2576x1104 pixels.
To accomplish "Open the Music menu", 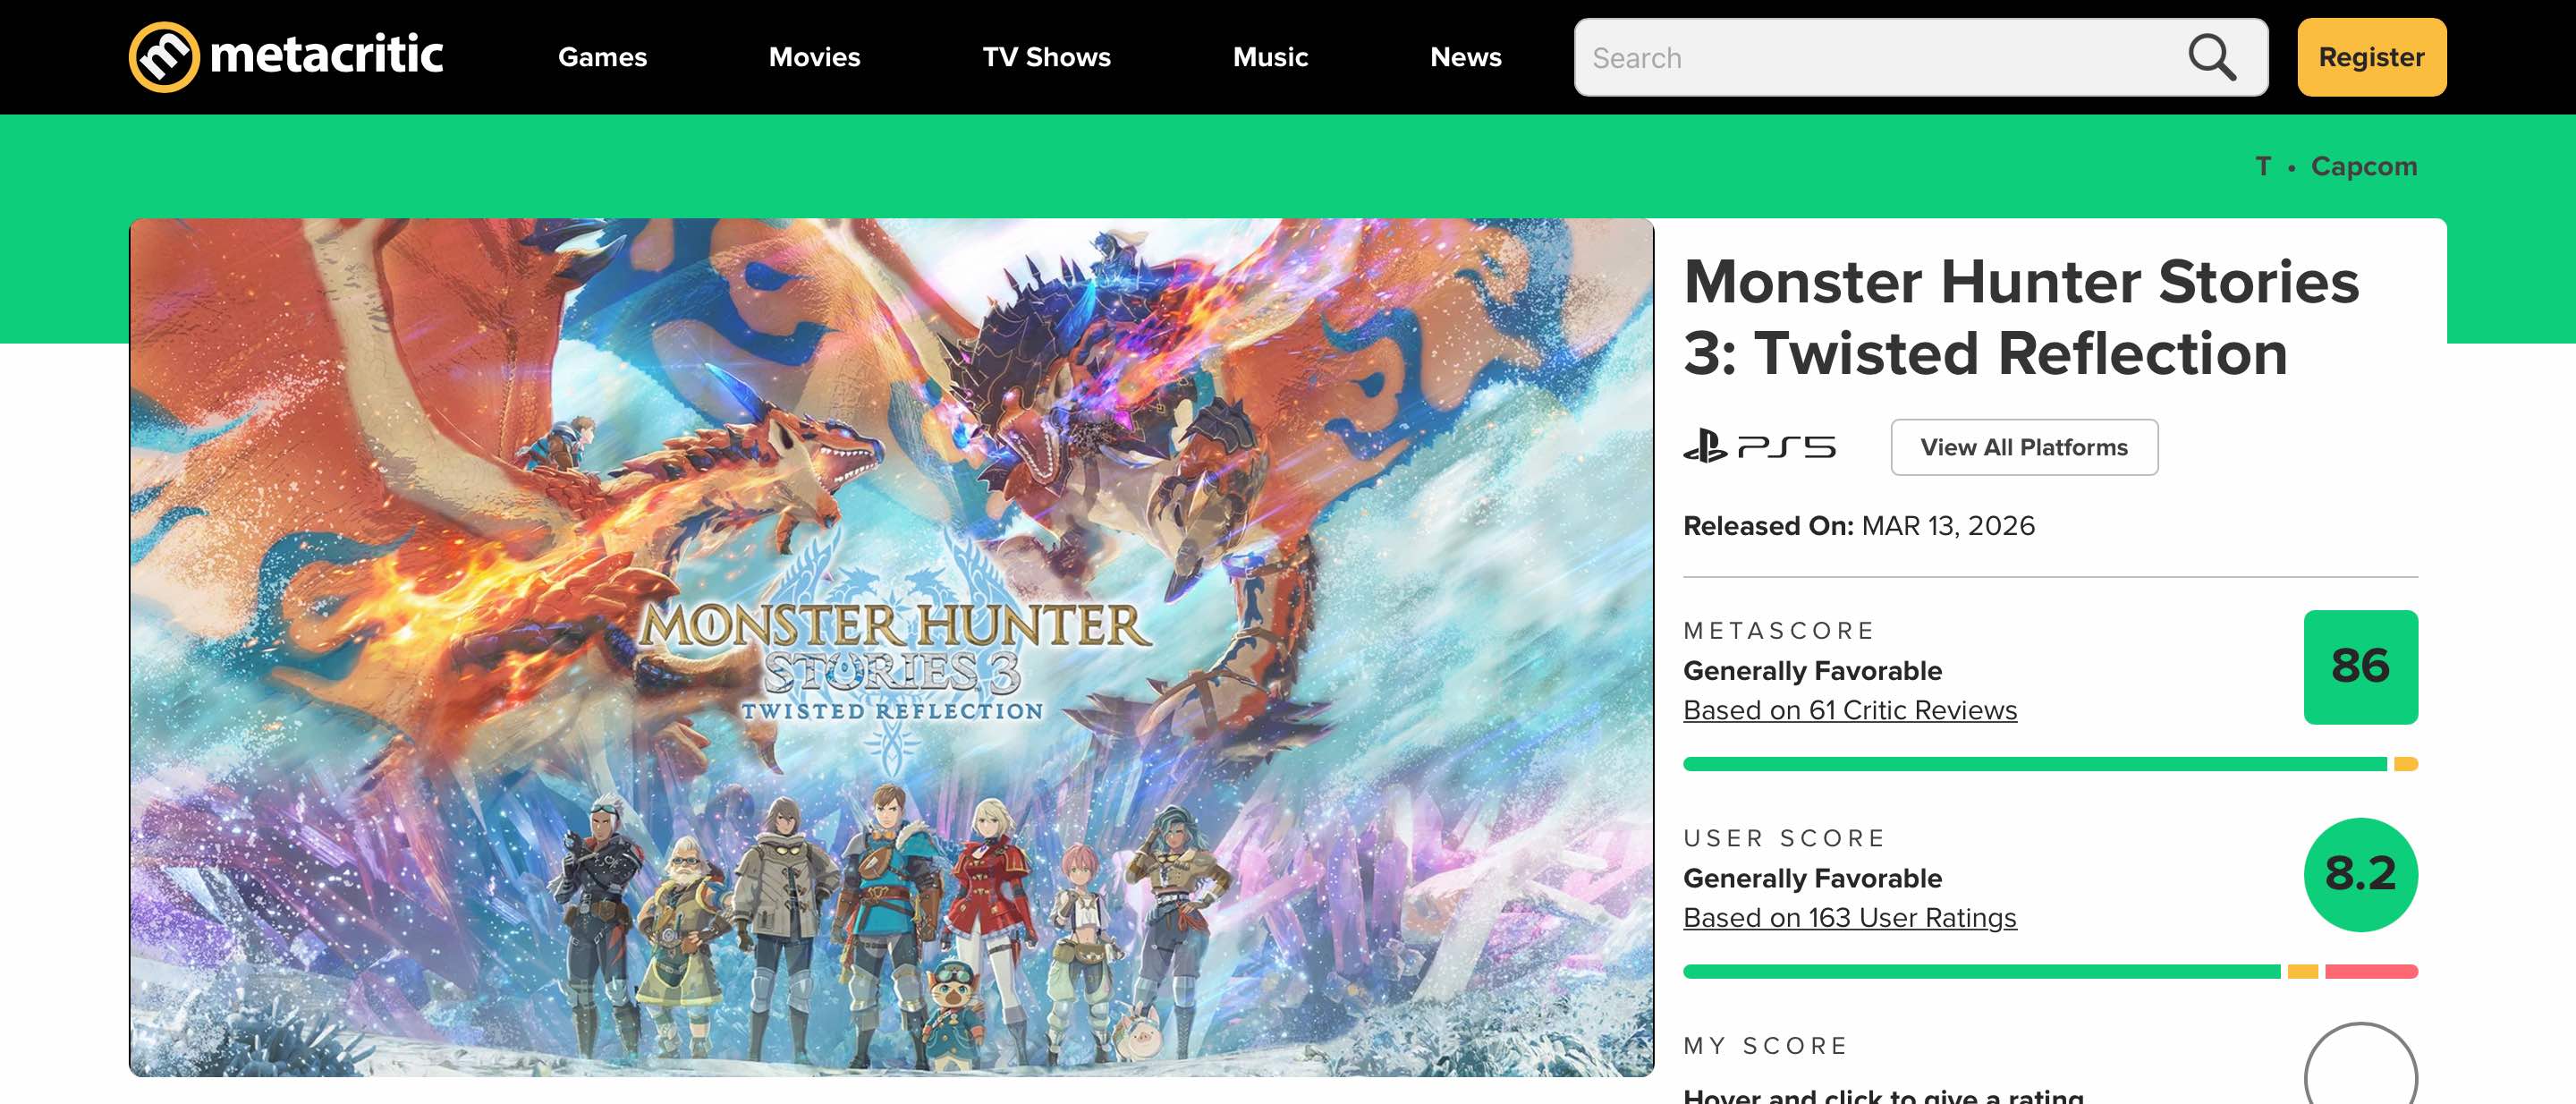I will (x=1270, y=57).
